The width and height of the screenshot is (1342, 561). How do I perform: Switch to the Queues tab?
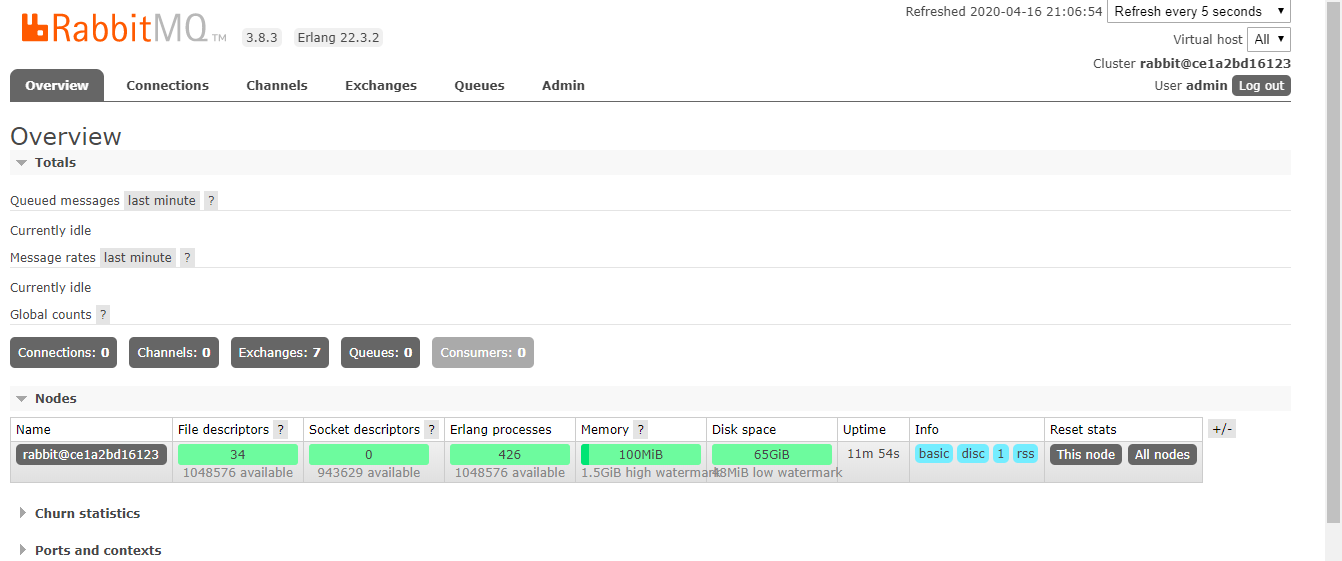point(479,85)
